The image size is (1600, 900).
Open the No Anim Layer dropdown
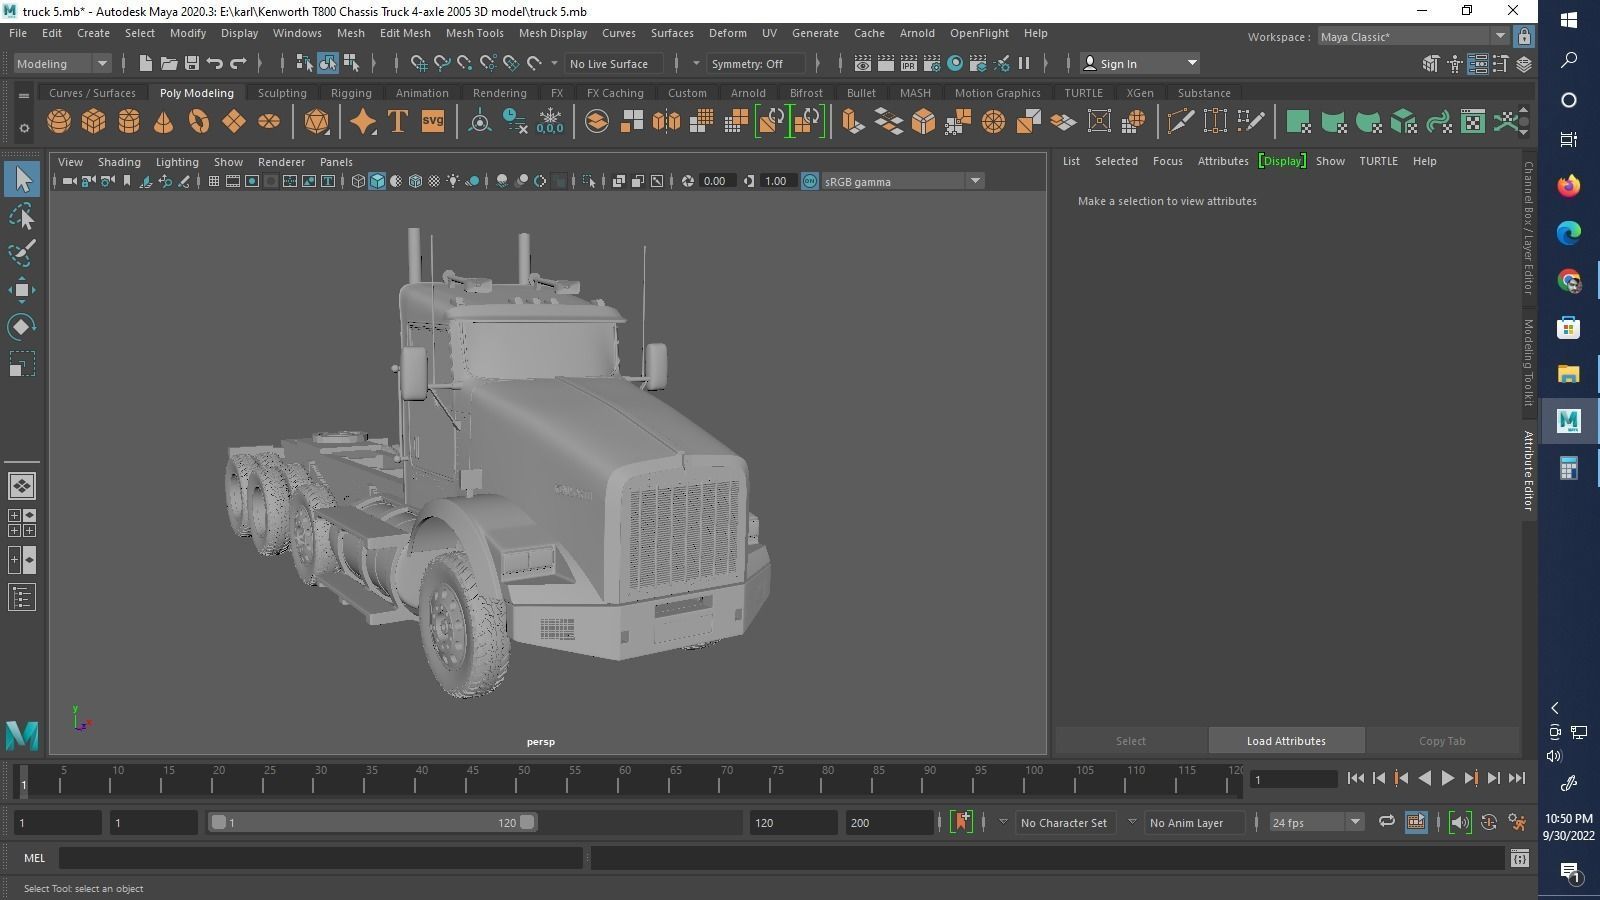(x=1194, y=822)
